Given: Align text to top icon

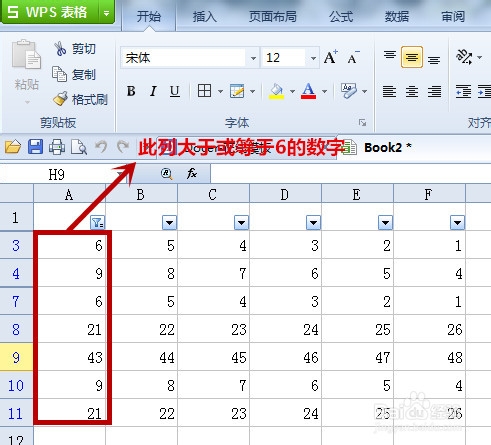Looking at the screenshot, I should click(x=390, y=56).
